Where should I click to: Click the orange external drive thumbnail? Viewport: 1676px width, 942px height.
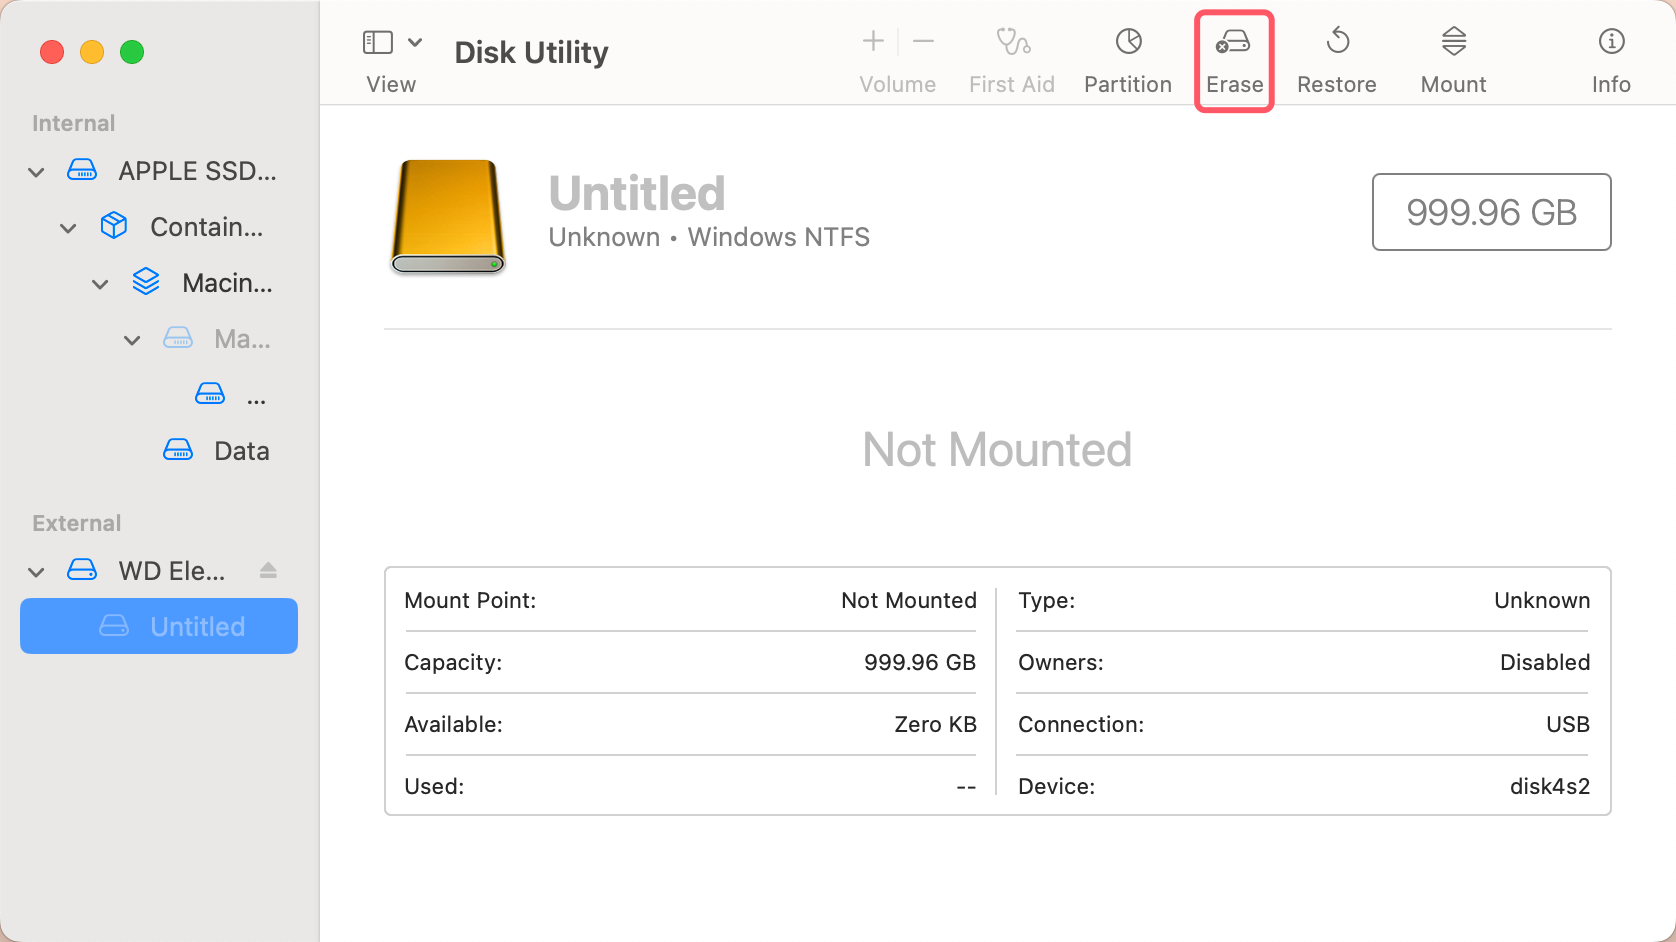click(447, 216)
